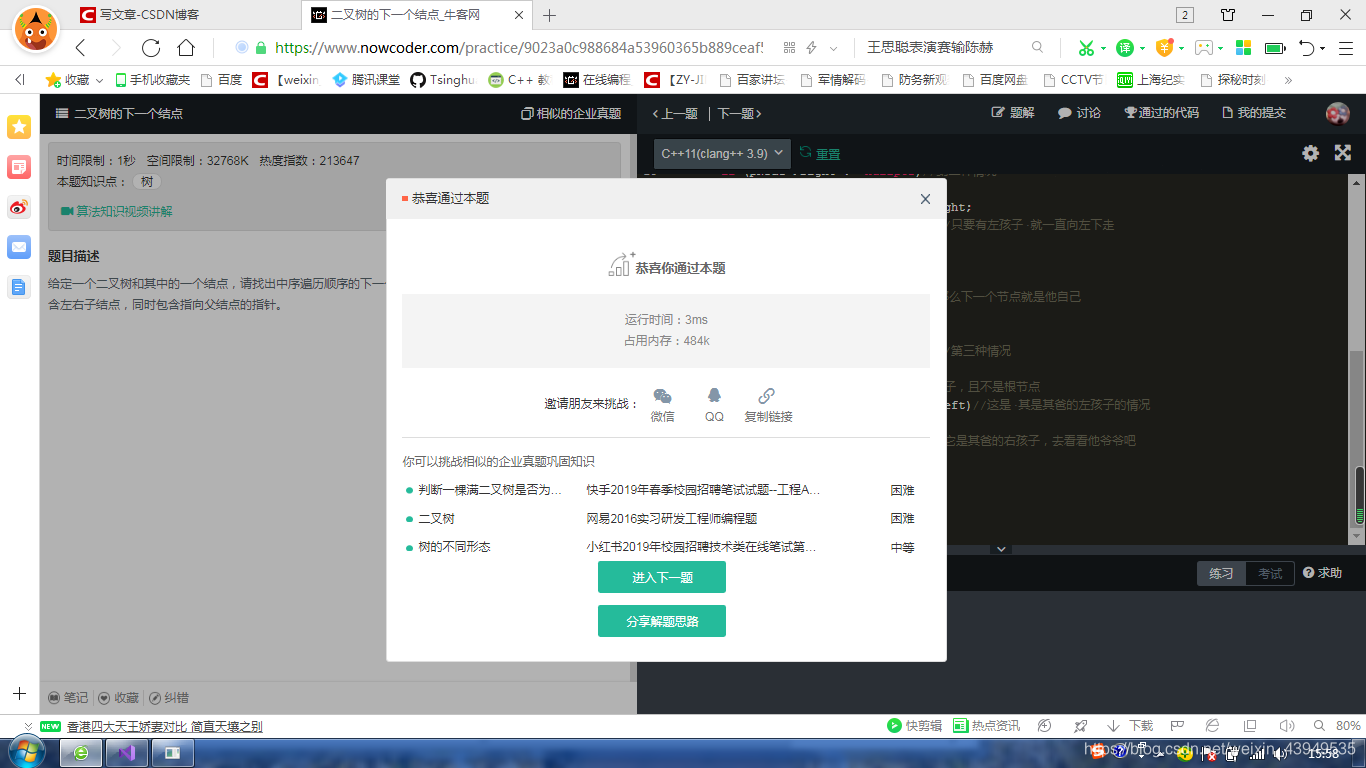
Task: Click the nowcoder URL address bar
Action: point(519,48)
